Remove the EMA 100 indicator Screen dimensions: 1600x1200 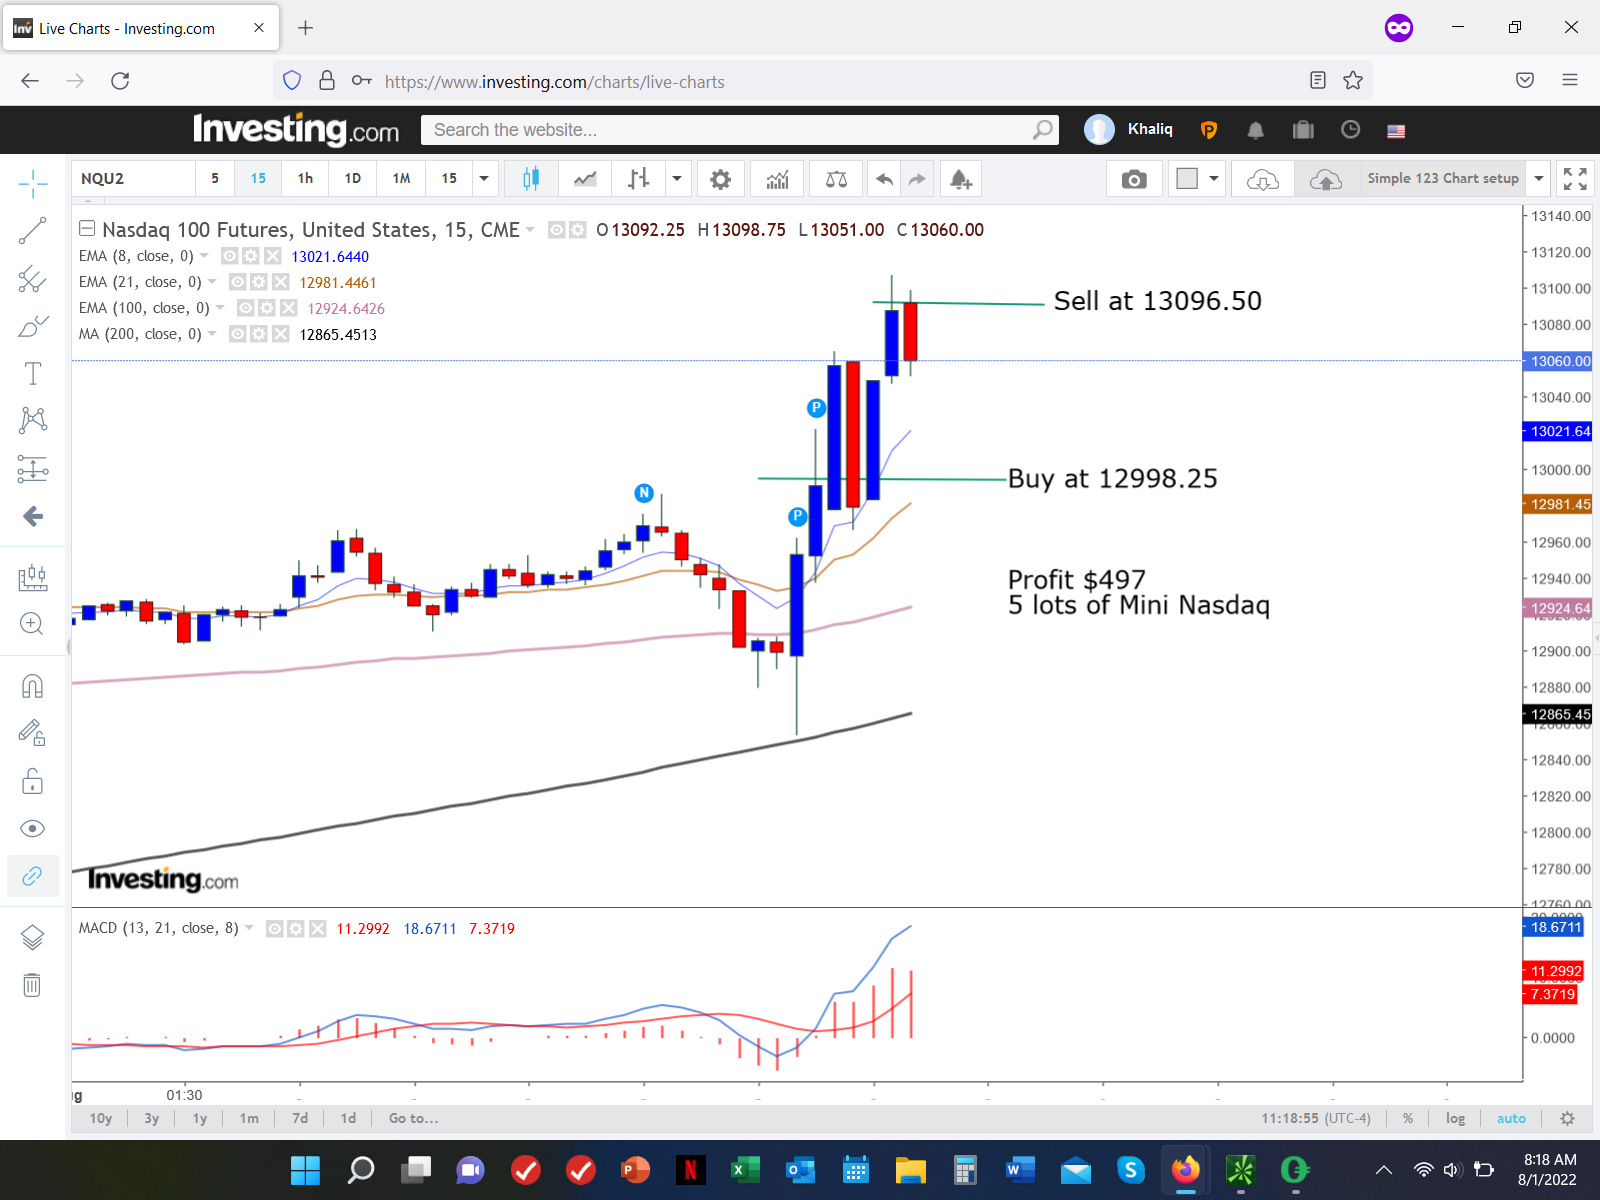point(288,308)
